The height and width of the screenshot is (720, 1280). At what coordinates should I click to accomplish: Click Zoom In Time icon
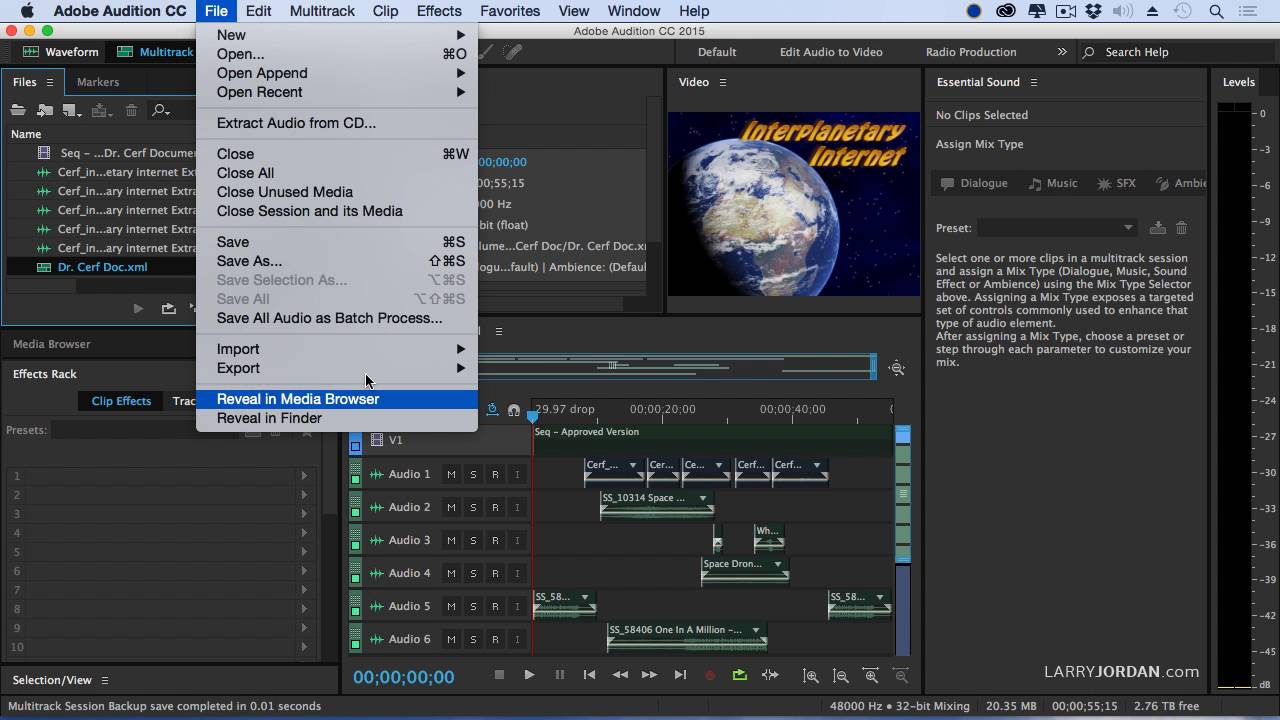pyautogui.click(x=871, y=676)
